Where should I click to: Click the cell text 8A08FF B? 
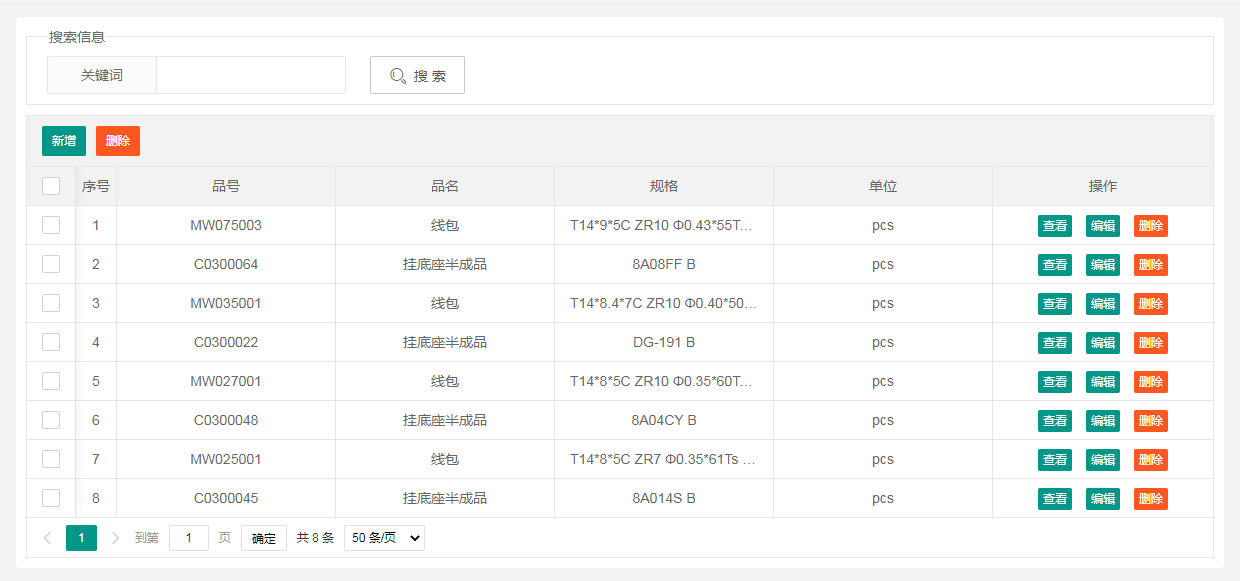point(664,264)
